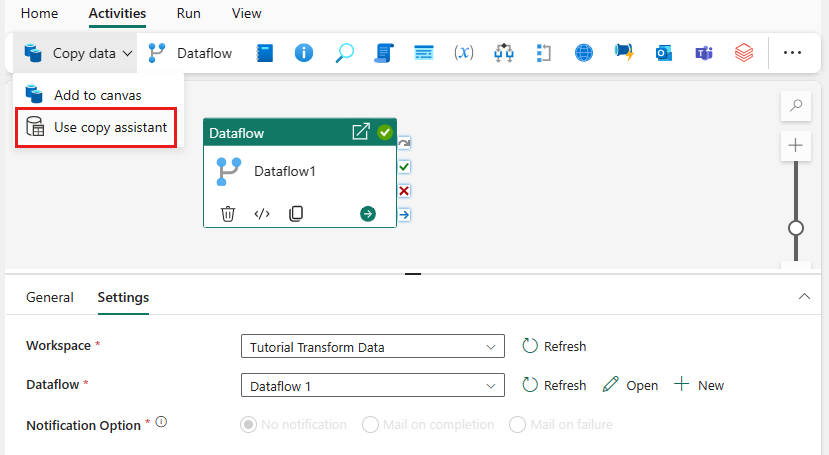This screenshot has height=455, width=829.
Task: Add the Notebook activity from the toolbar
Action: (x=265, y=53)
